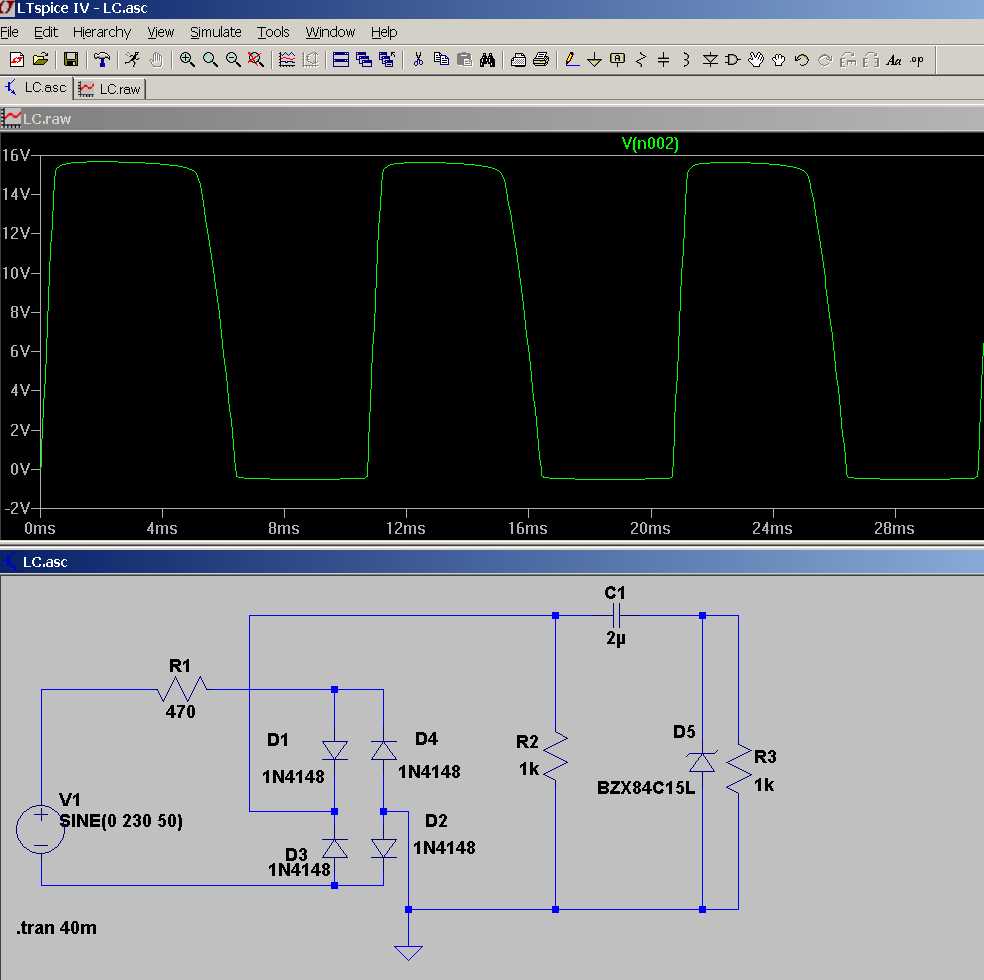The image size is (984, 980).
Task: Select the Move open-hand tool
Action: 756,60
